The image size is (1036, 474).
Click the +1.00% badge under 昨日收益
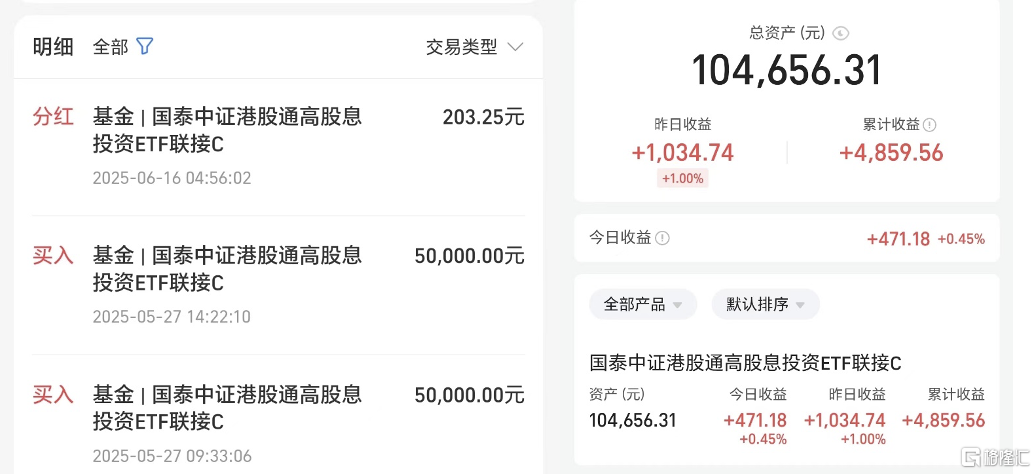click(x=683, y=178)
